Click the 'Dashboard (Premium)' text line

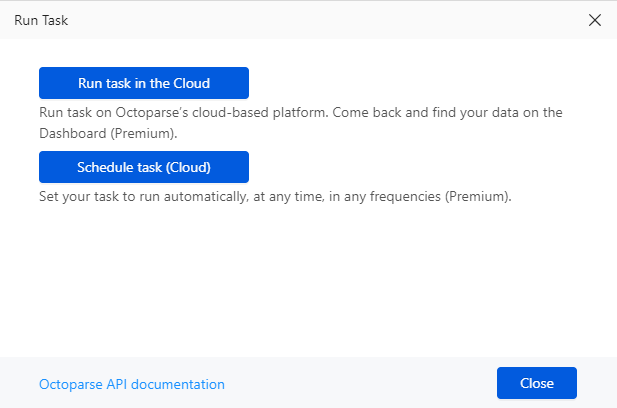[108, 132]
